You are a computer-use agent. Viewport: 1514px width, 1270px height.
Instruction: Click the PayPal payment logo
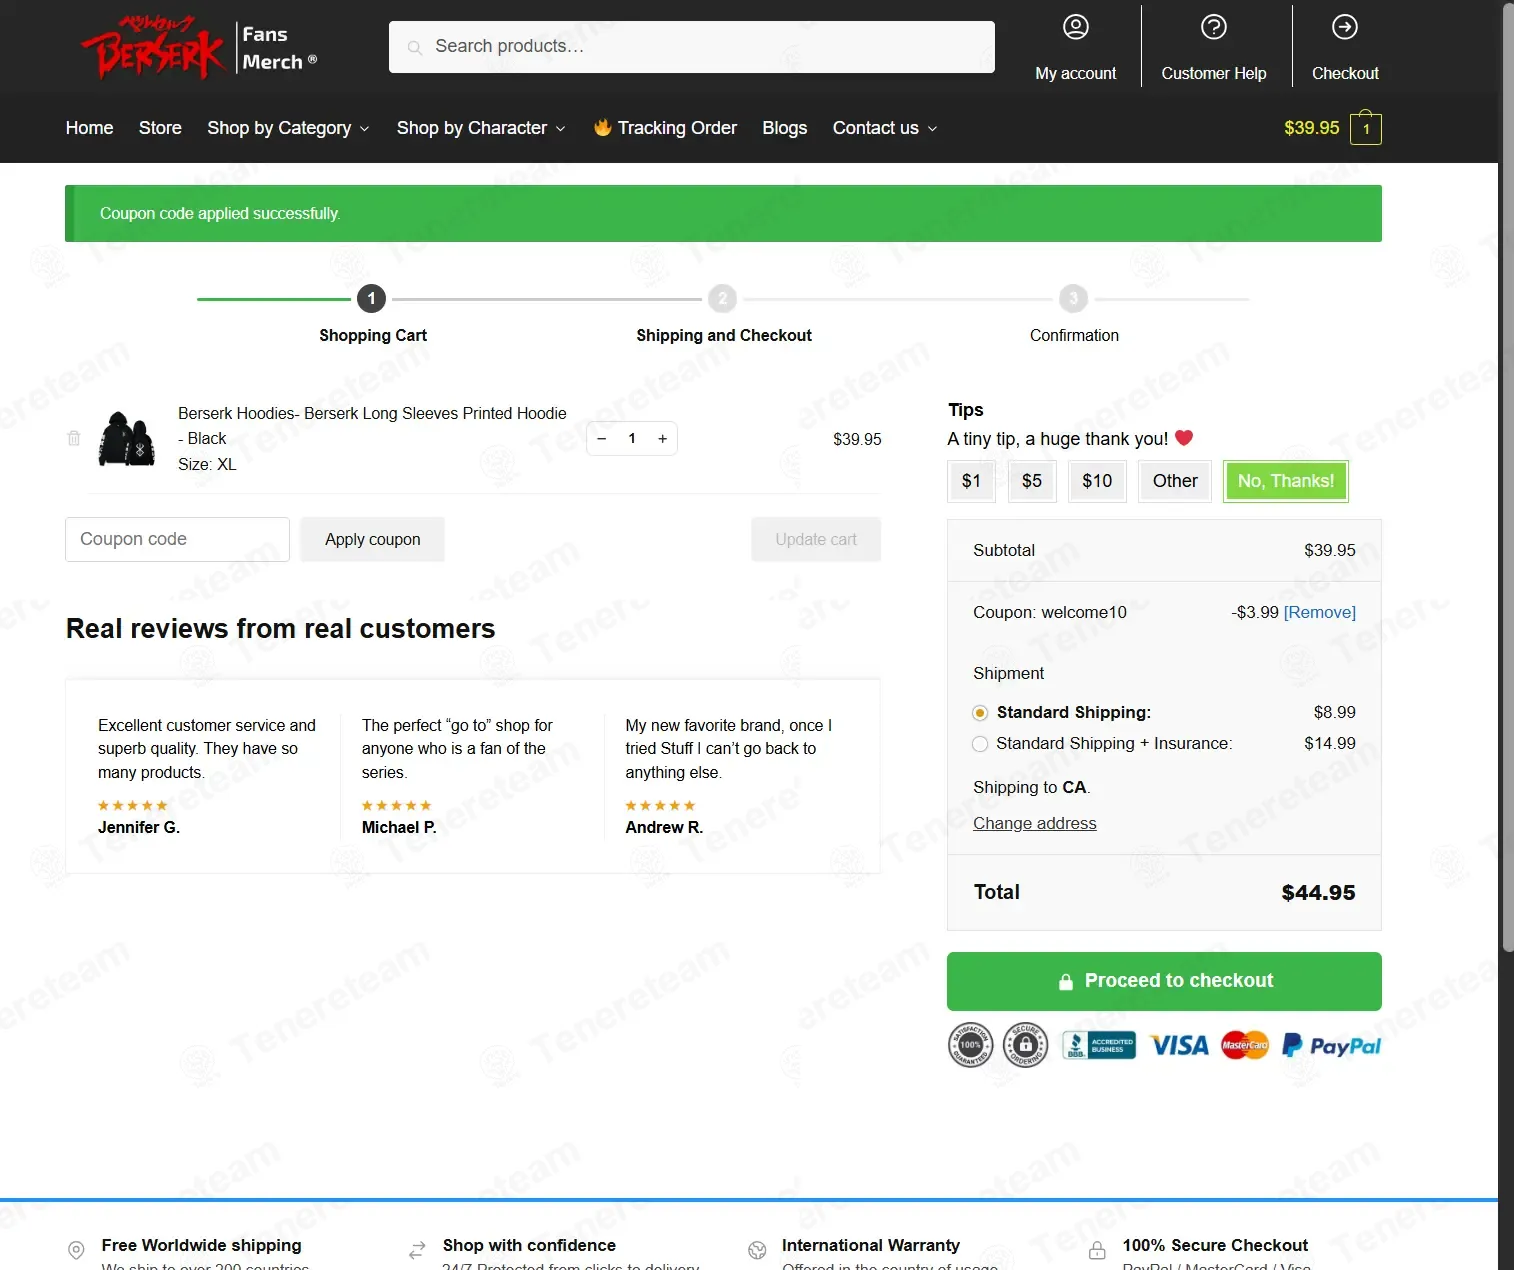point(1330,1046)
